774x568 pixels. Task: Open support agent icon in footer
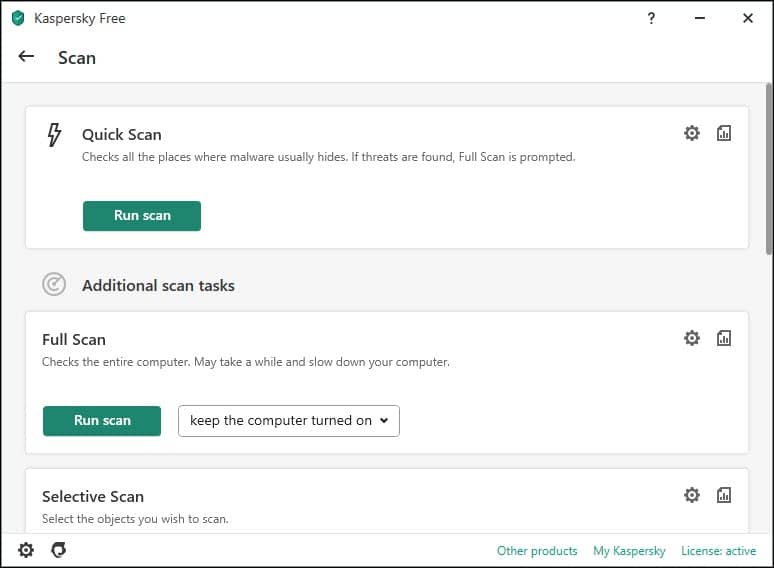tap(59, 550)
